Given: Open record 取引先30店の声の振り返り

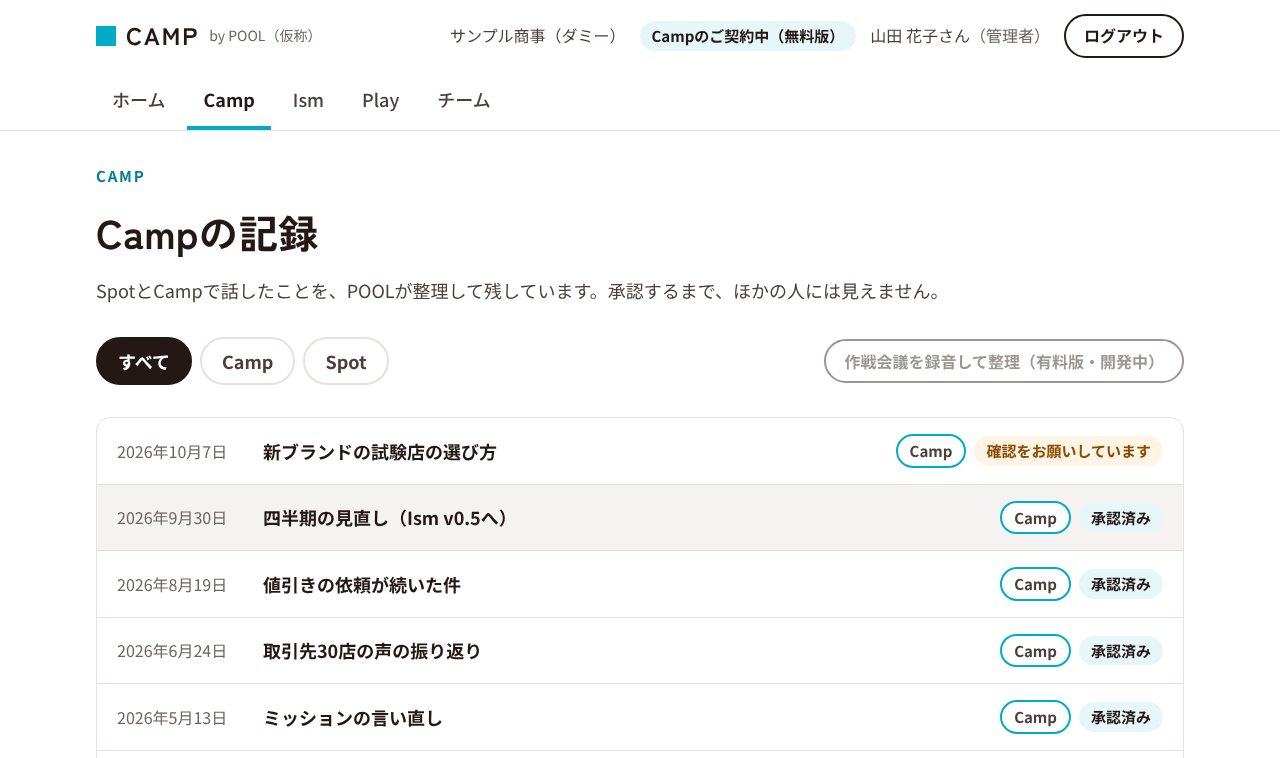Looking at the screenshot, I should click(640, 651).
